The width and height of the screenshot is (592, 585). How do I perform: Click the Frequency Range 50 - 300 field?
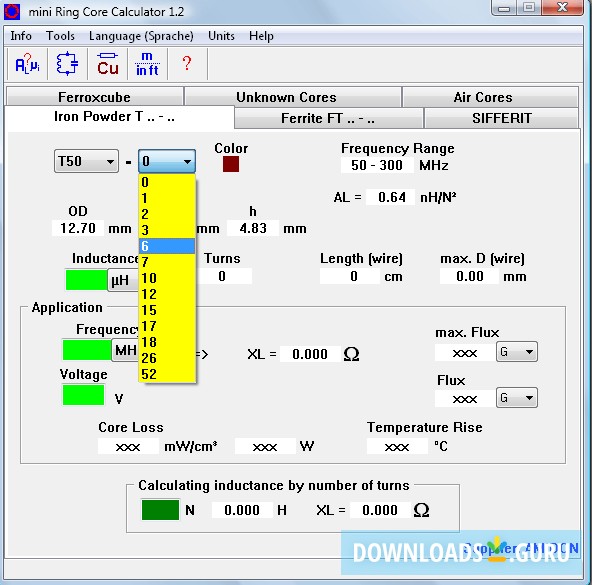pyautogui.click(x=377, y=165)
